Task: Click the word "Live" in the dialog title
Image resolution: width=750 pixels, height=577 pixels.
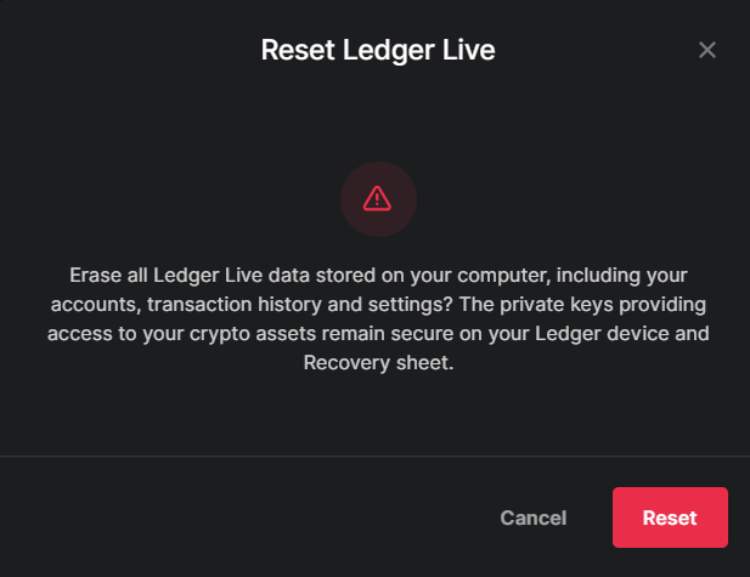Action: pyautogui.click(x=468, y=50)
